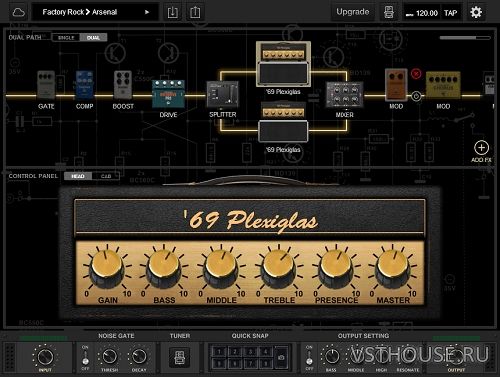
Task: Click the Noise Gate THRESH knob
Action: click(109, 356)
